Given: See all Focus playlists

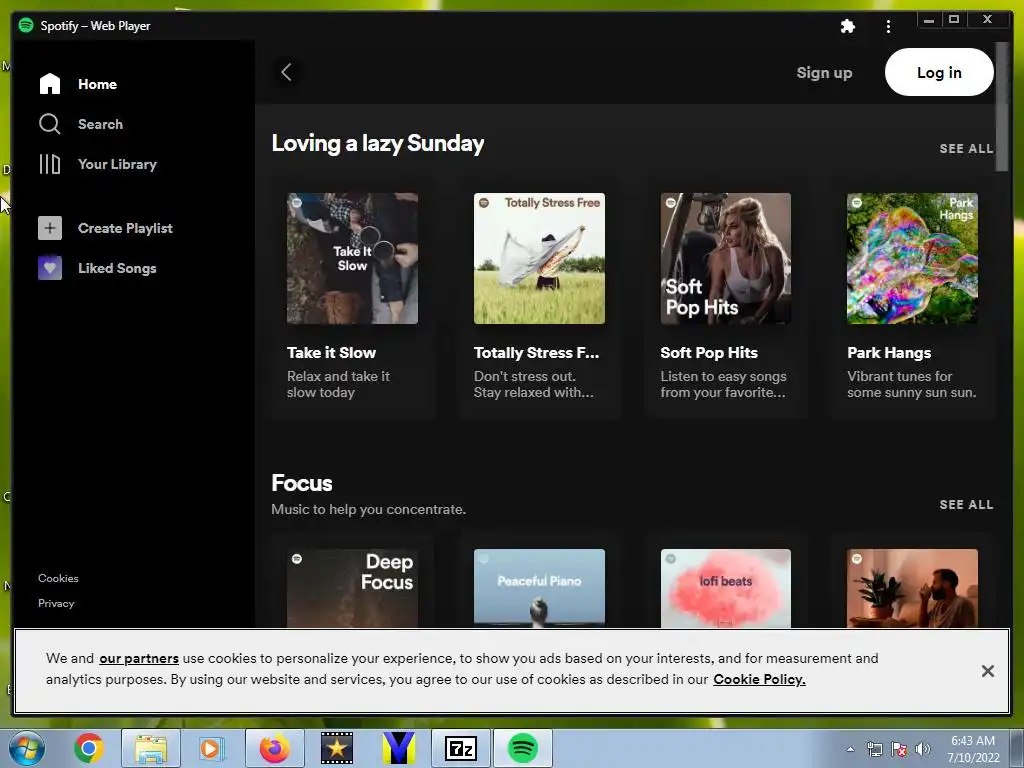Looking at the screenshot, I should (x=966, y=505).
